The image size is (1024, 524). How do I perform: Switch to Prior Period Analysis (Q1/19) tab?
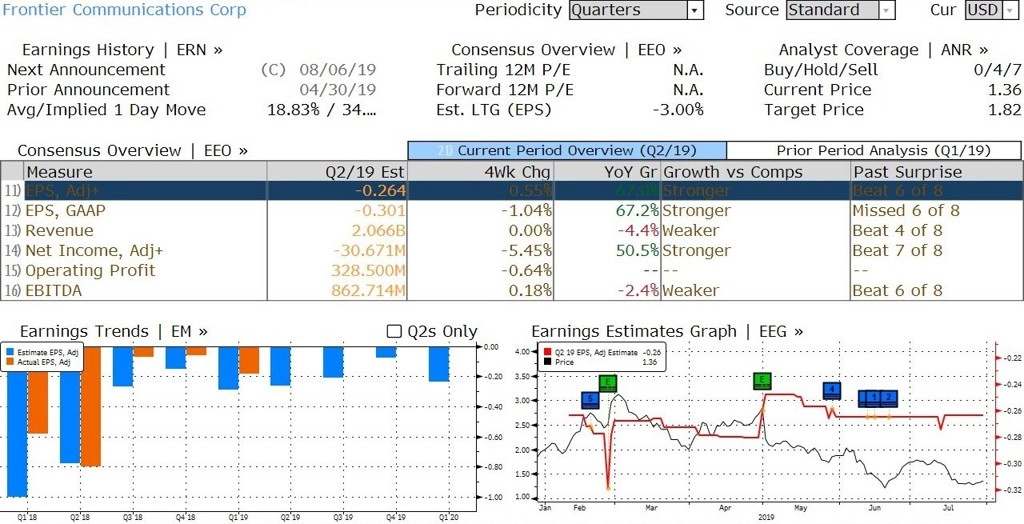(874, 150)
